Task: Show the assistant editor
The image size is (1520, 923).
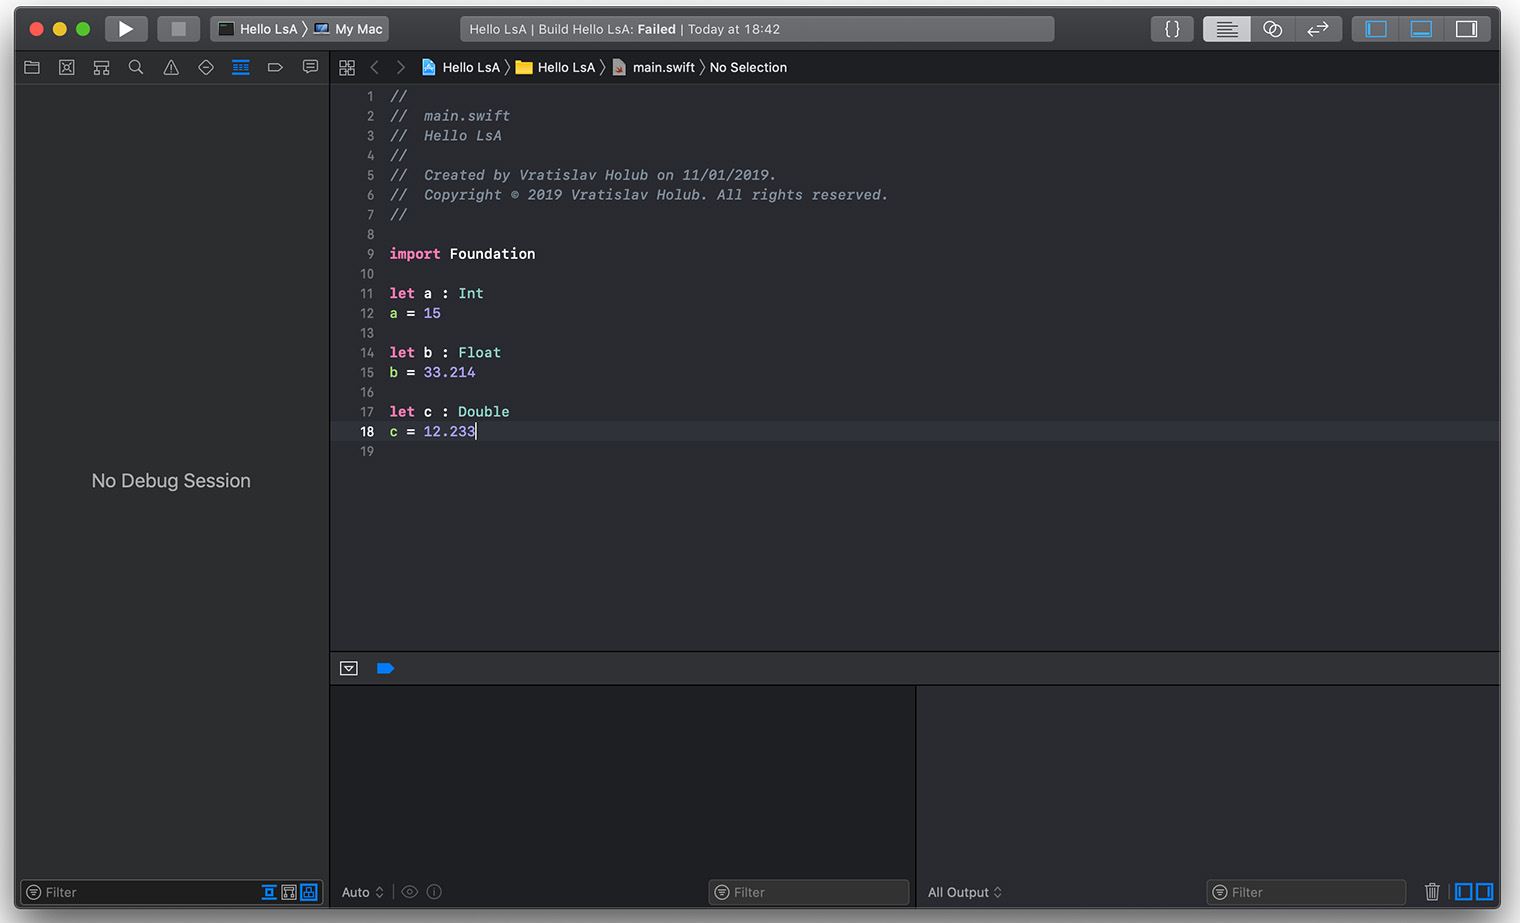Action: pos(1273,29)
